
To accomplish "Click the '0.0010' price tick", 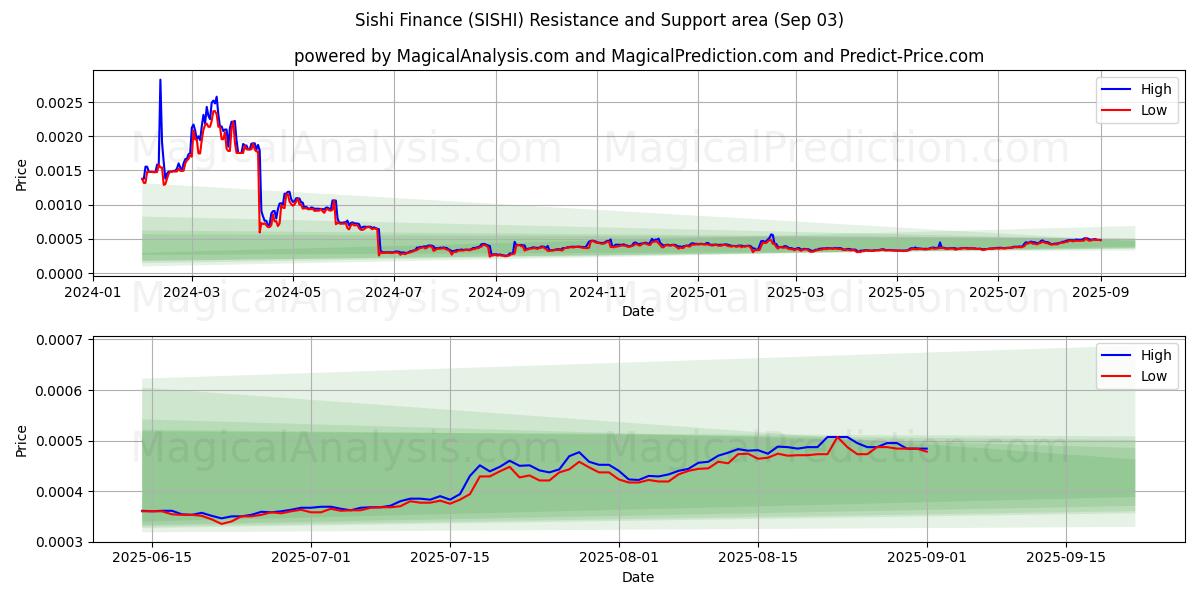I will (62, 205).
